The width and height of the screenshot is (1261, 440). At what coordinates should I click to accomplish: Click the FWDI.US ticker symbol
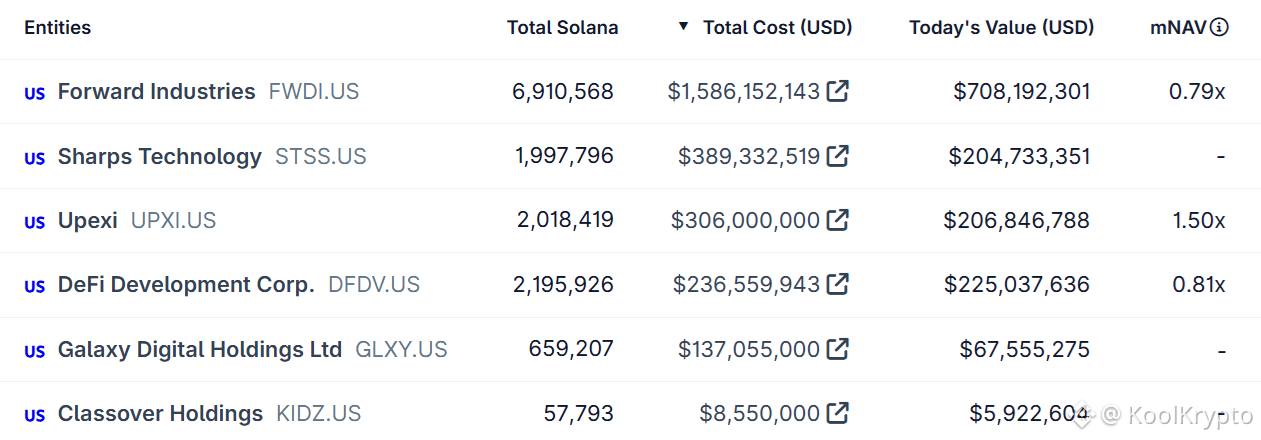coord(313,92)
